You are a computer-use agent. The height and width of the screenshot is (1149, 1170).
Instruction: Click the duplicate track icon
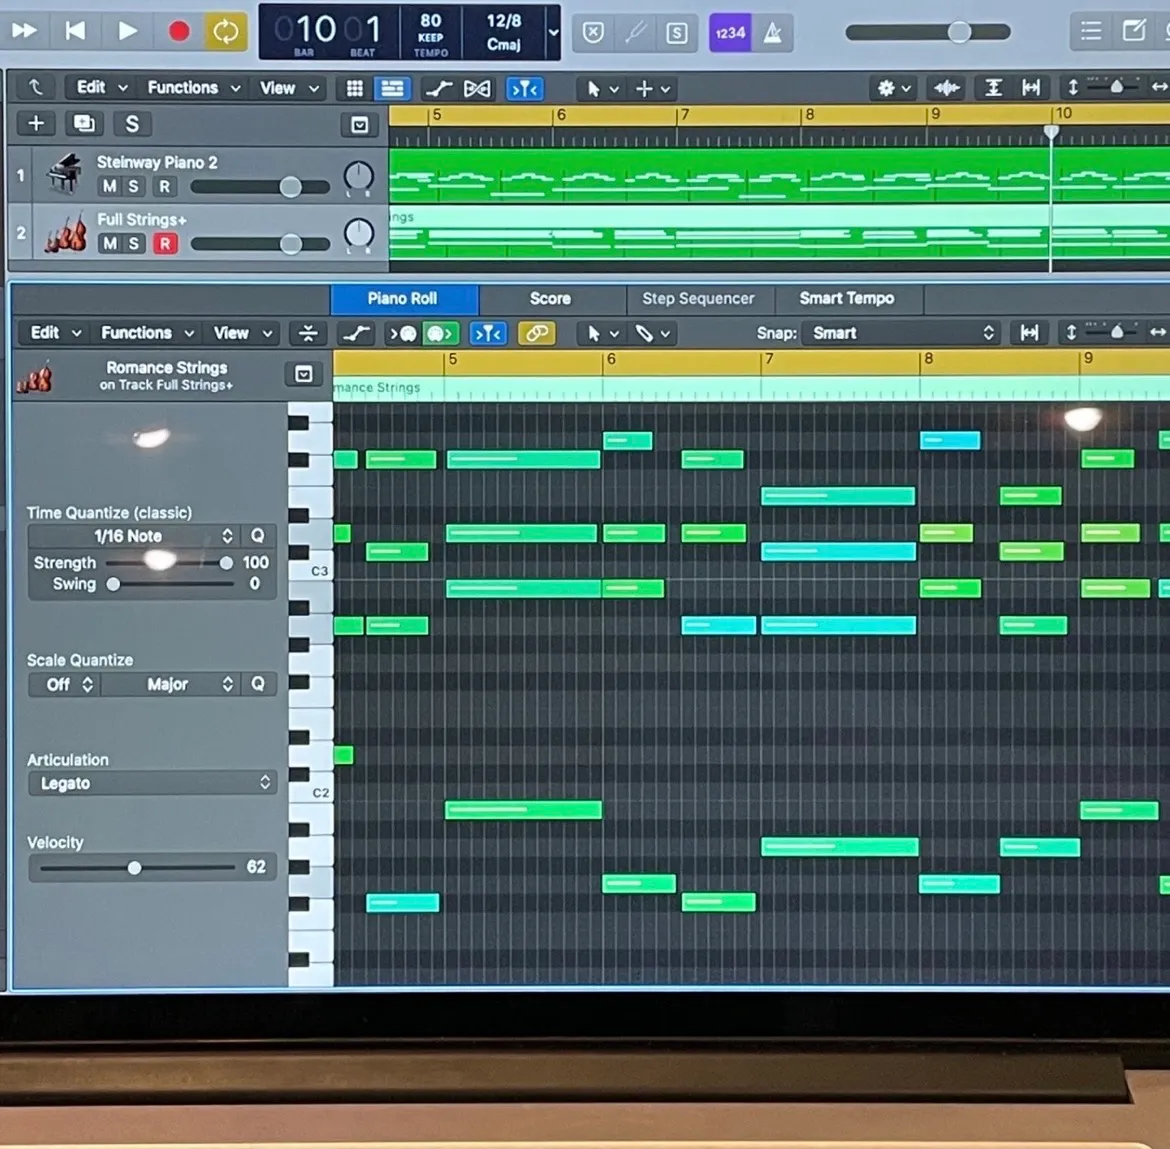(x=84, y=123)
